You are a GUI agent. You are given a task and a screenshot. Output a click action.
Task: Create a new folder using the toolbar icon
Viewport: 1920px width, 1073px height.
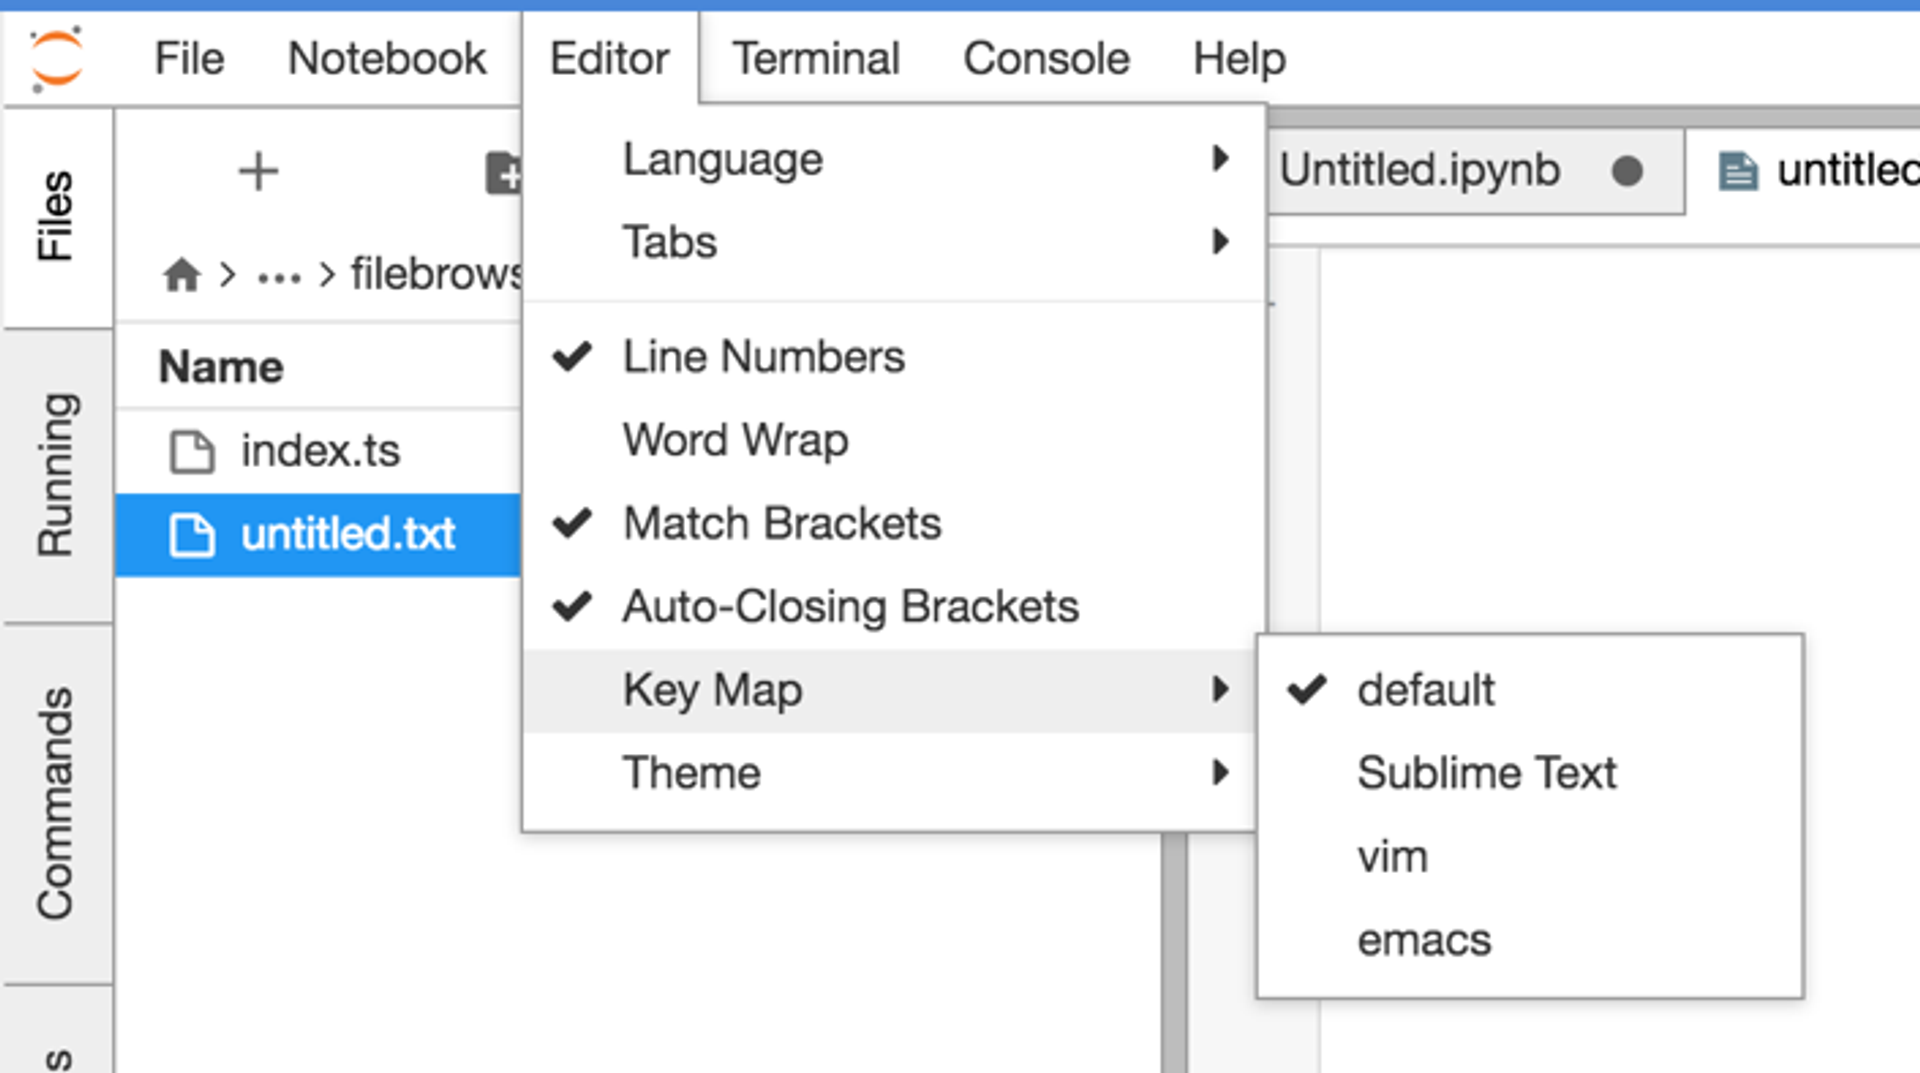[x=506, y=171]
